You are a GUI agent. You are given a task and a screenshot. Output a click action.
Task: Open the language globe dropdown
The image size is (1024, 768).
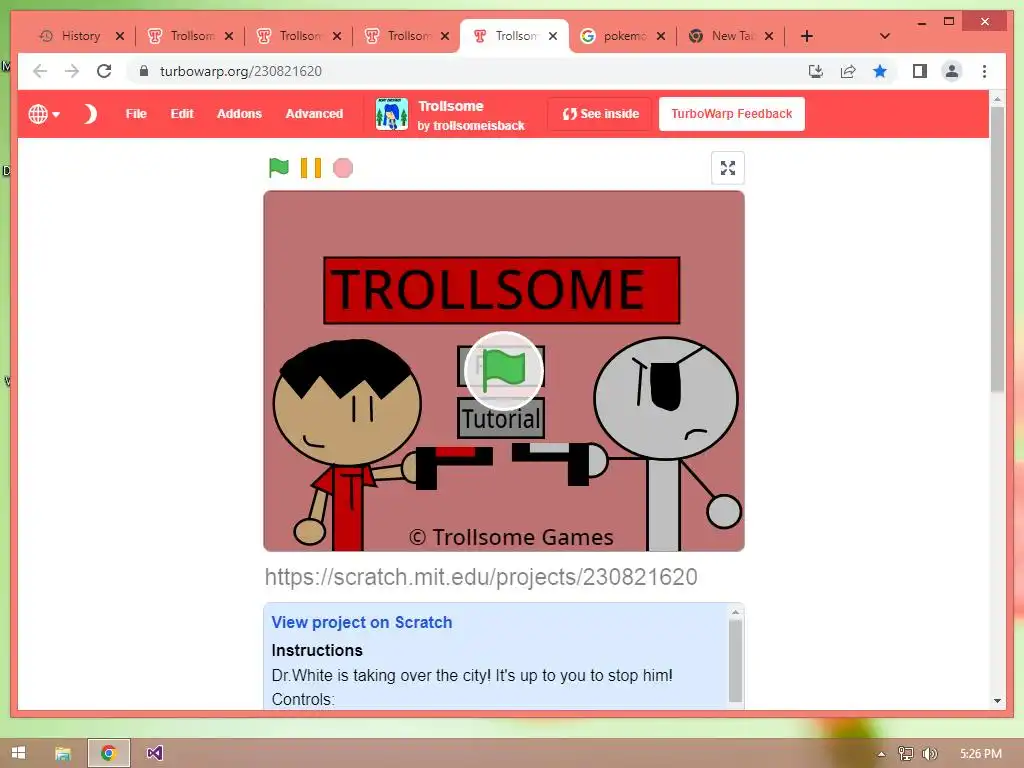pyautogui.click(x=44, y=114)
